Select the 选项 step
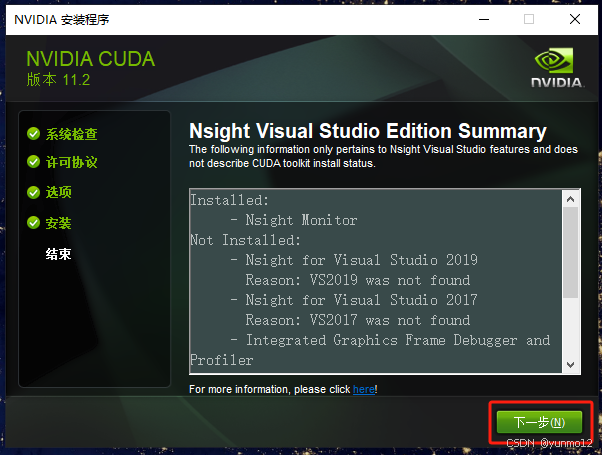 point(58,192)
